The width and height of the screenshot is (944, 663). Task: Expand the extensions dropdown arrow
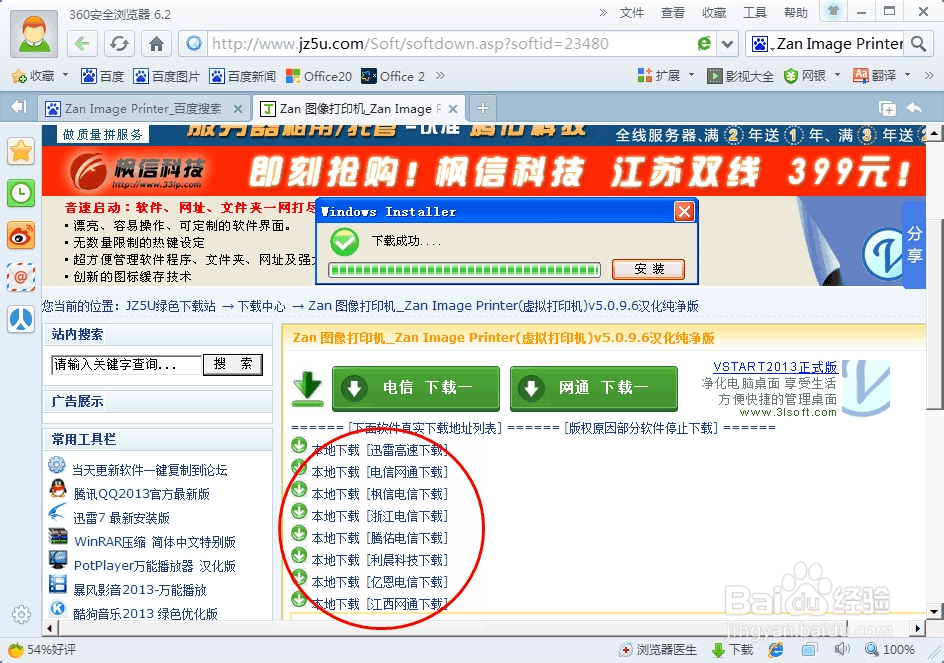691,75
